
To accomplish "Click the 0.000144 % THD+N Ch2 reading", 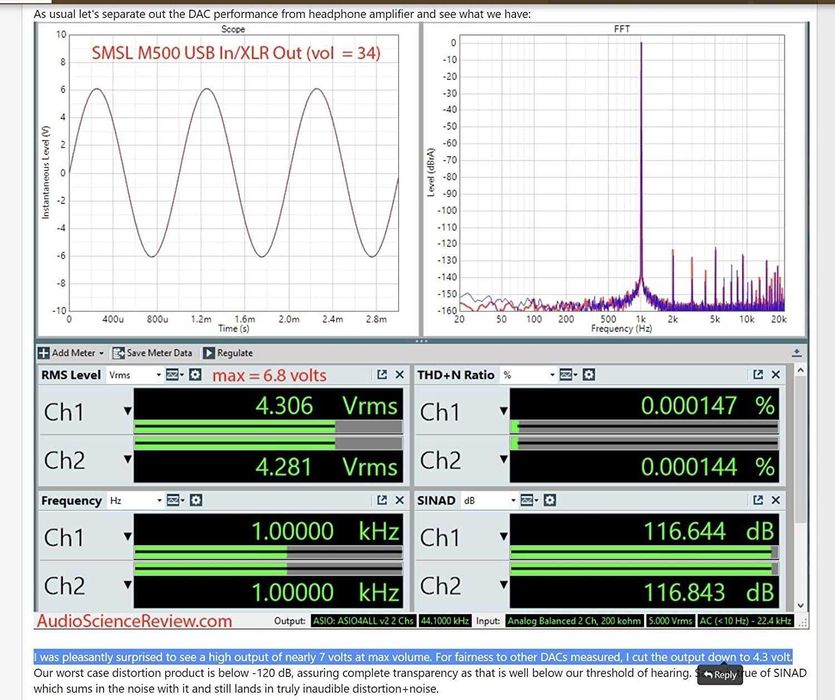I will coord(707,467).
